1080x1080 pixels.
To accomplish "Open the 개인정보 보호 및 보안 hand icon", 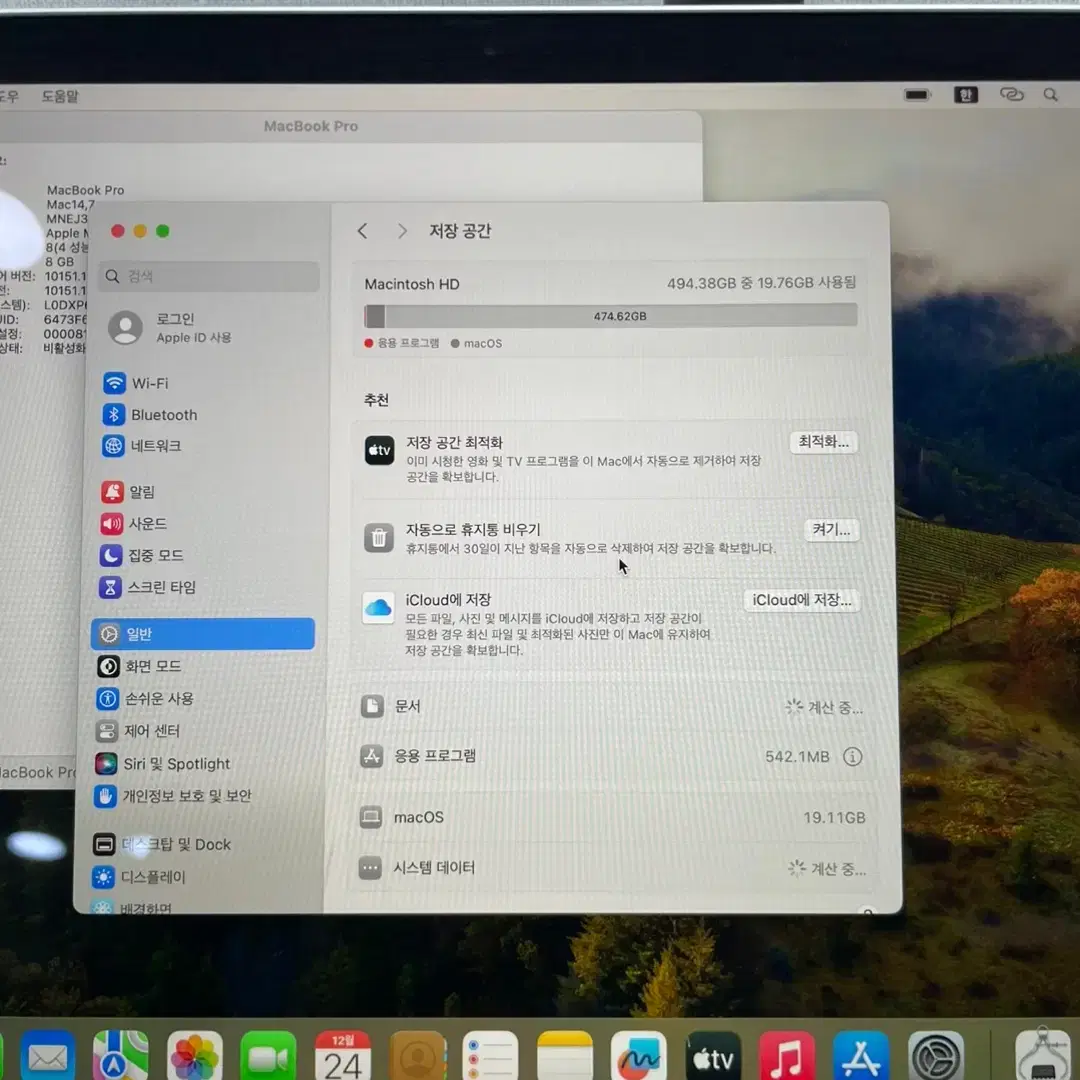I will tap(105, 796).
